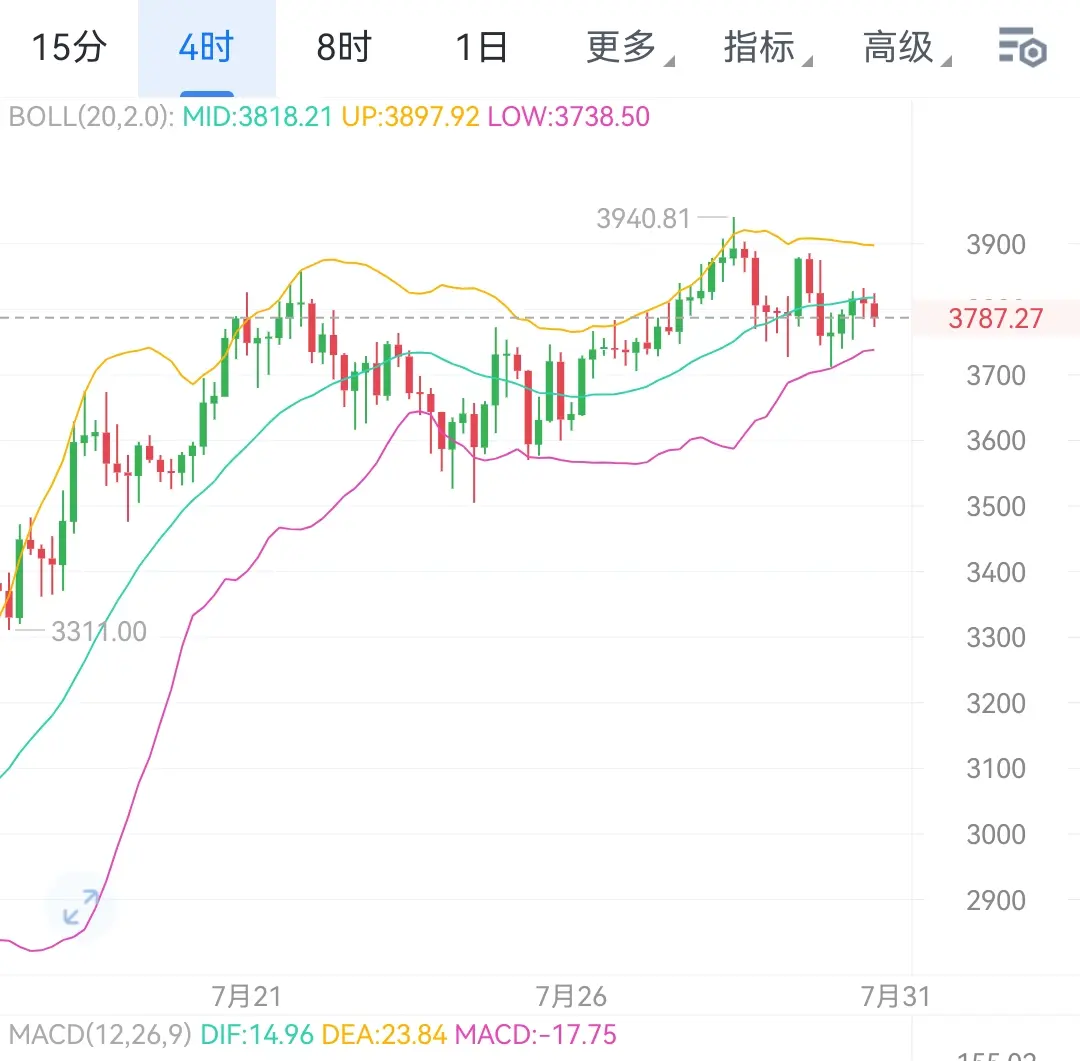This screenshot has width=1080, height=1061.
Task: Expand the 指标 indicators dropdown
Action: coord(767,48)
